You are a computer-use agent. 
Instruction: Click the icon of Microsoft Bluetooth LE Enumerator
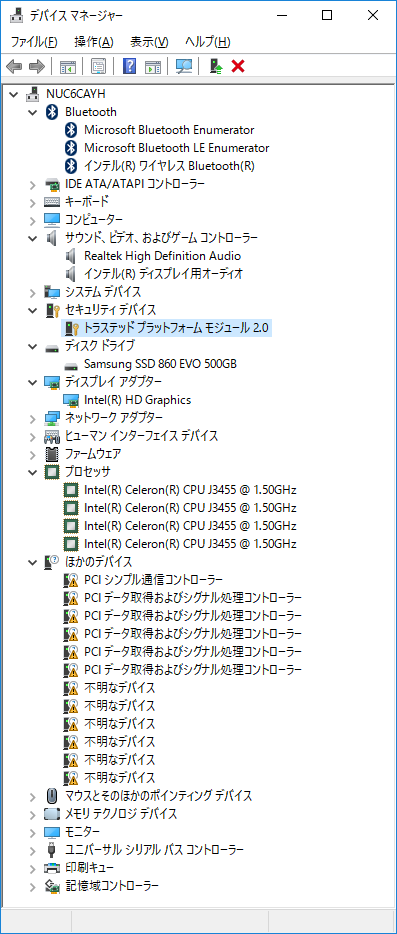tap(72, 148)
